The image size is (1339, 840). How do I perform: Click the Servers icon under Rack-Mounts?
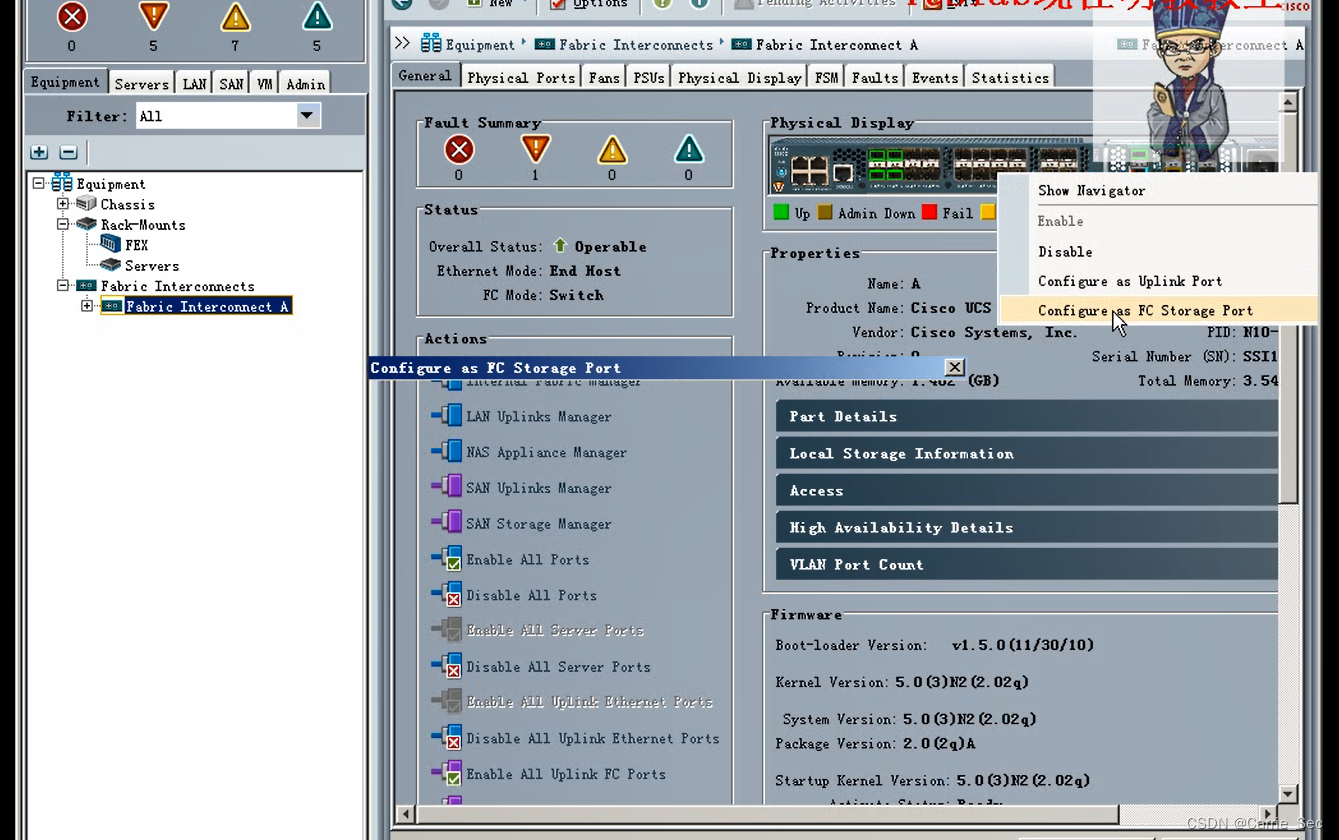[x=110, y=265]
